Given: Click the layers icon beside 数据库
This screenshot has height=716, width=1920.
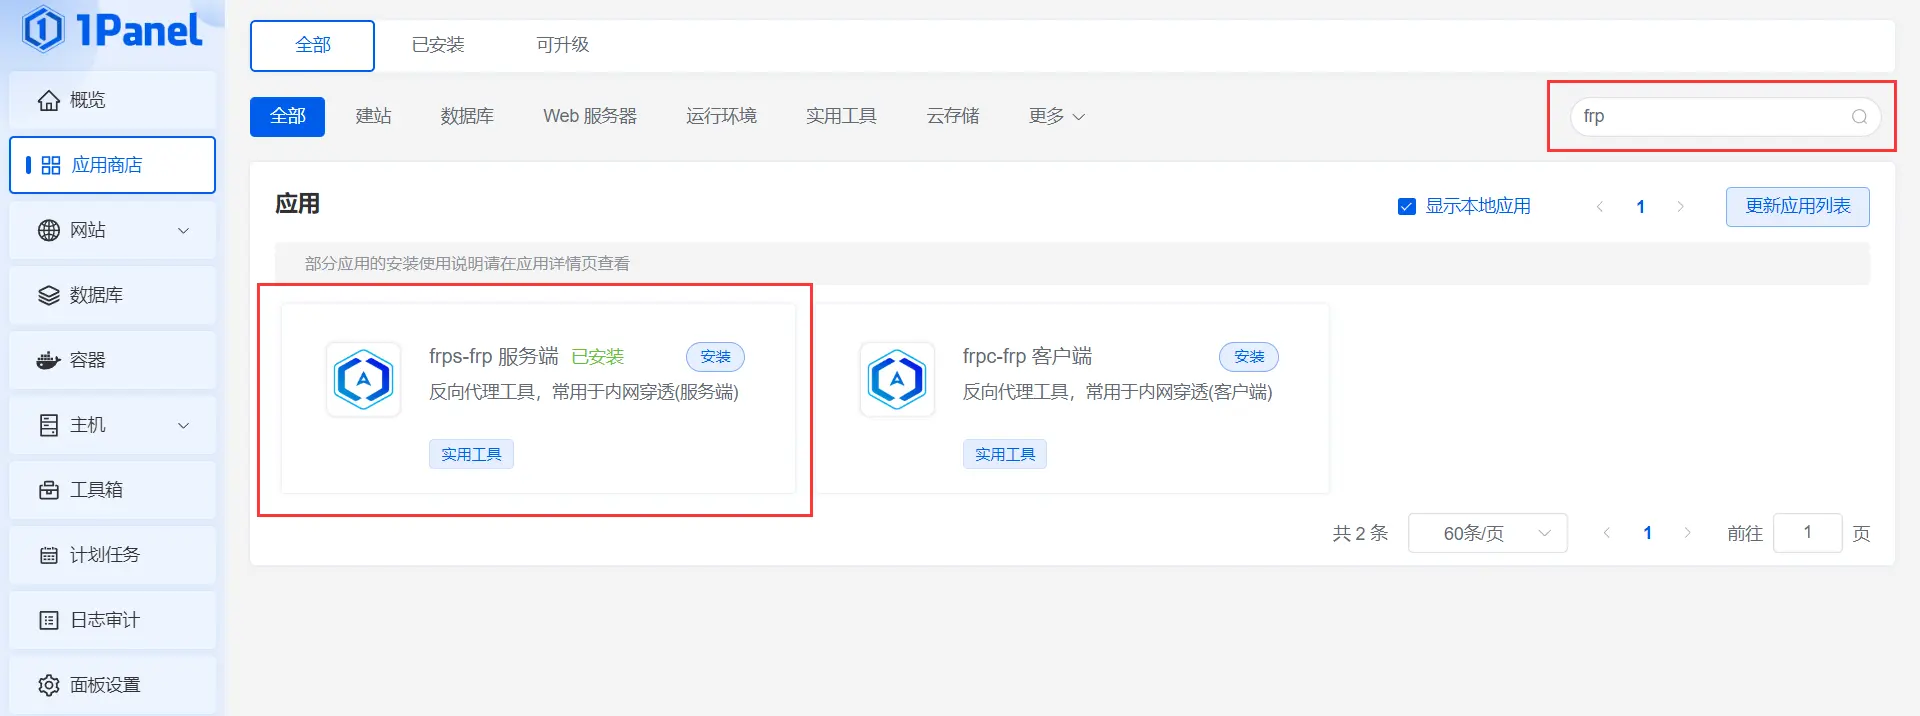Looking at the screenshot, I should 49,295.
